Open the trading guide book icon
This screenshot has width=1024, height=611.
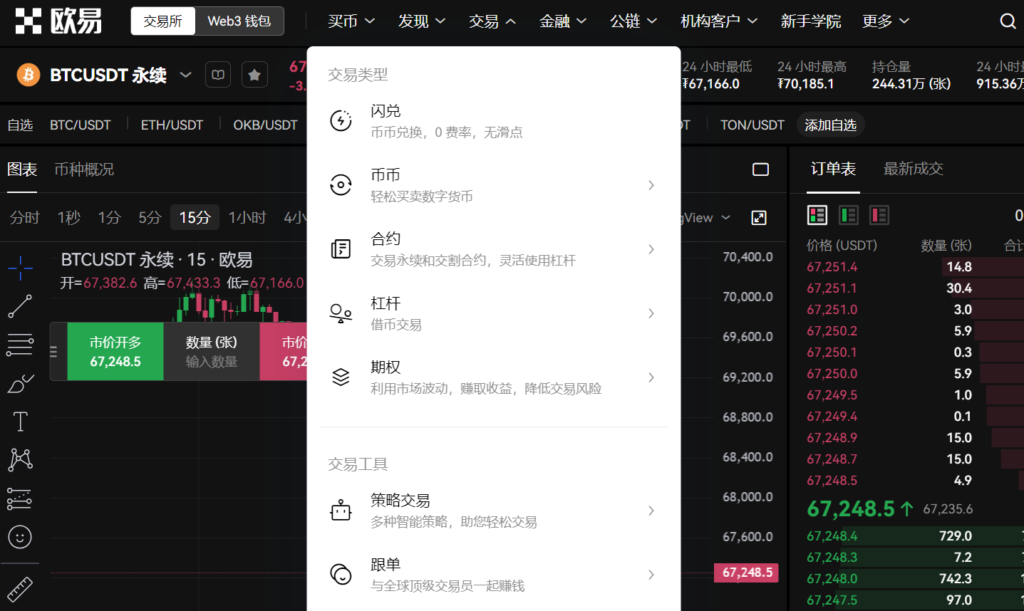[218, 75]
